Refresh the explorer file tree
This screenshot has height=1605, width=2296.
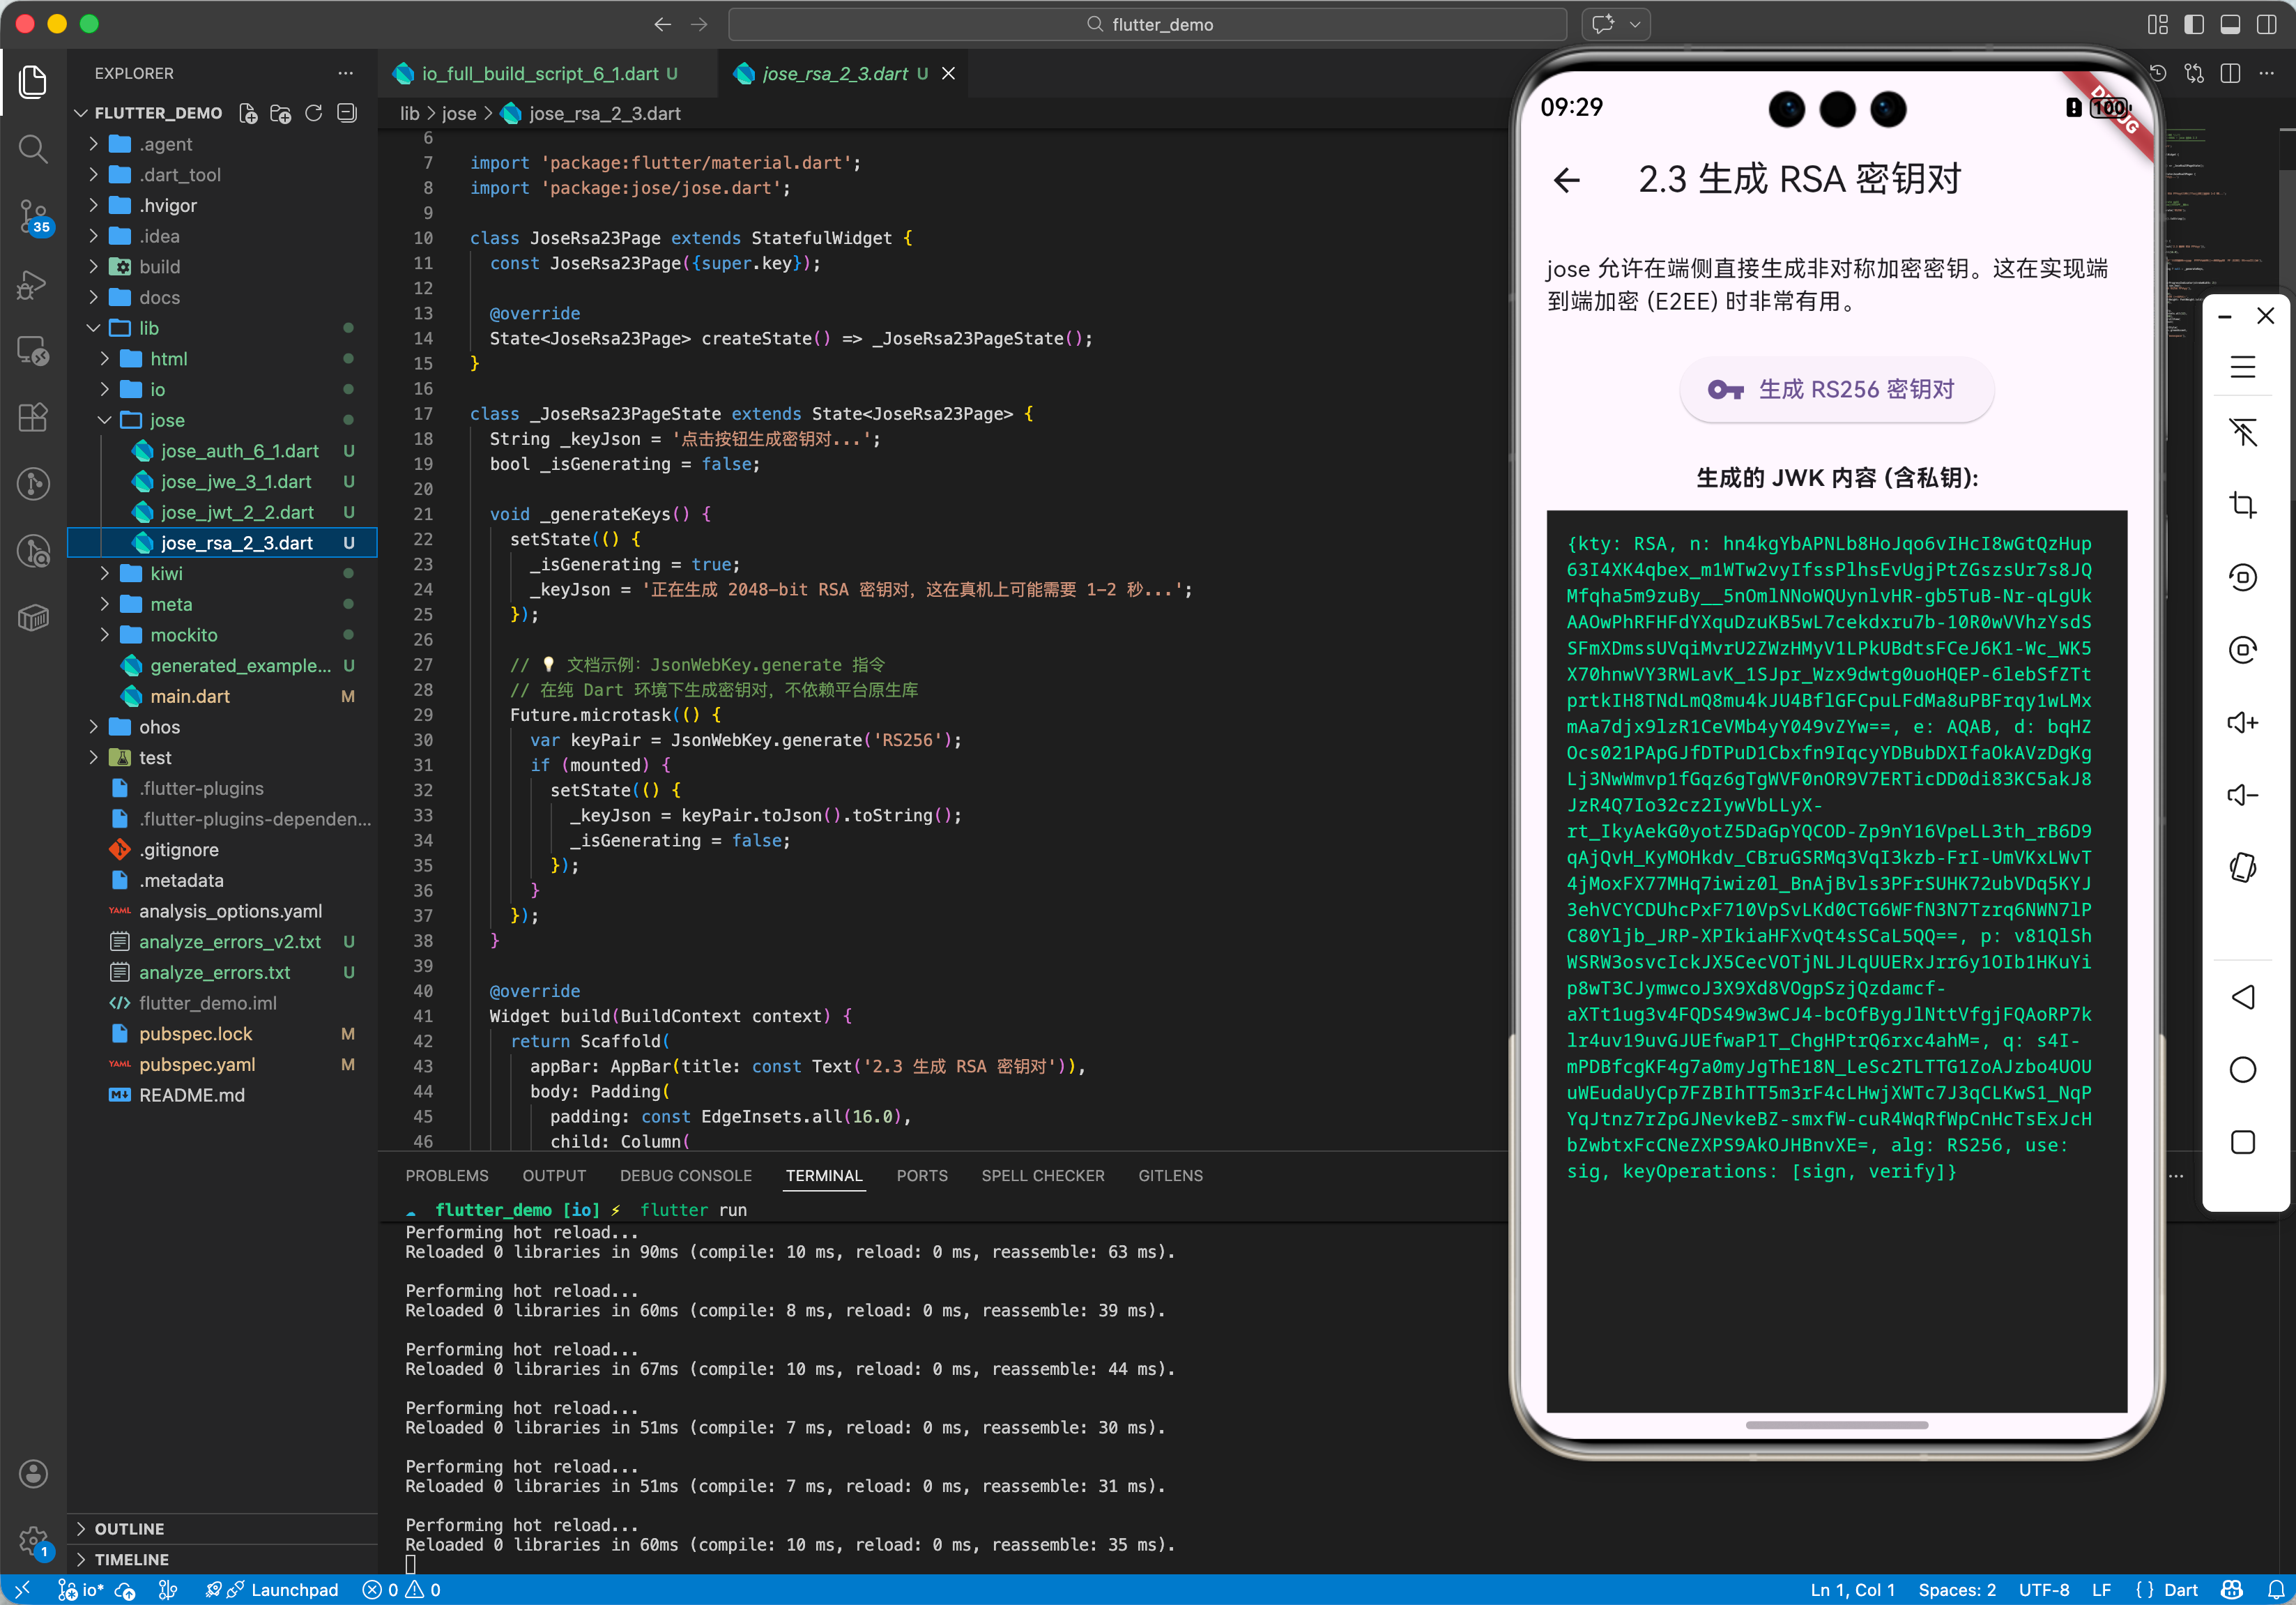(x=314, y=113)
